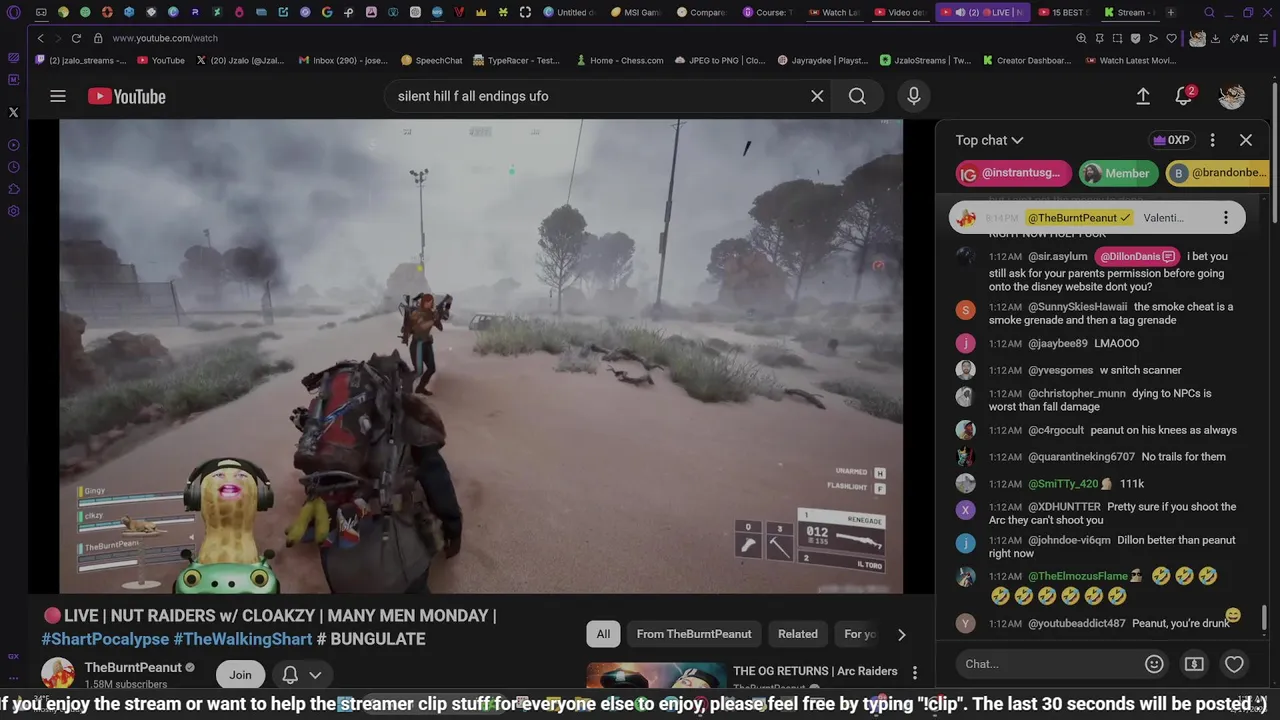Viewport: 1280px width, 720px height.
Task: Open the Create upload icon
Action: [x=1143, y=96]
